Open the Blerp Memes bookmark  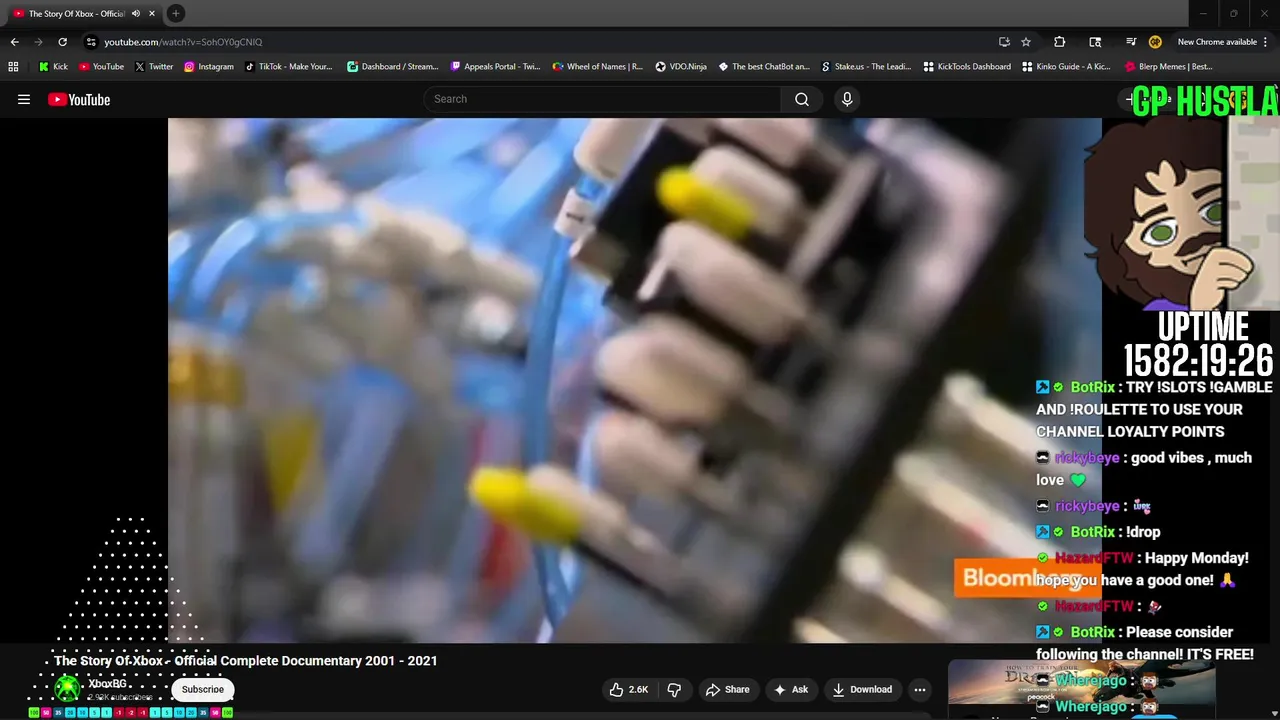(1169, 67)
